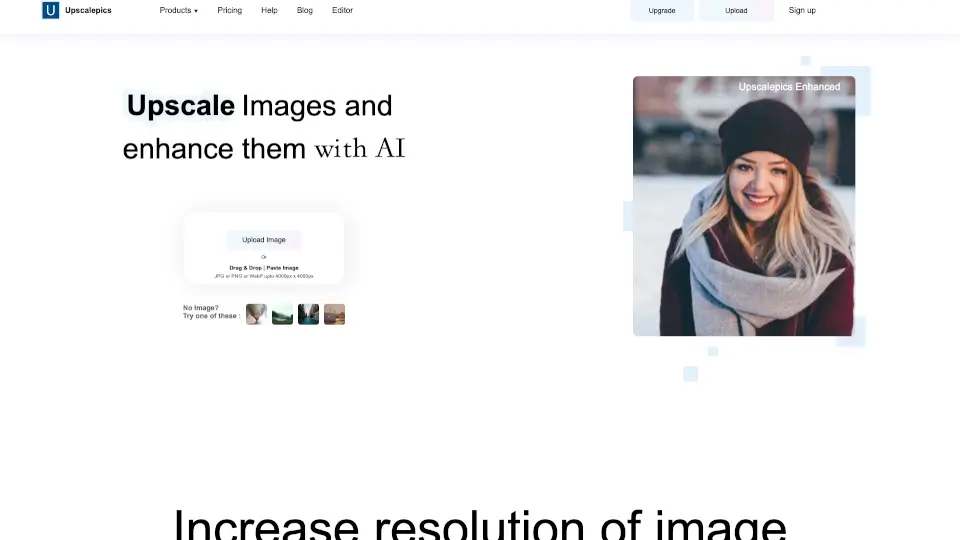Image resolution: width=960 pixels, height=540 pixels.
Task: Click the Upscalepics U logo icon
Action: pos(51,10)
